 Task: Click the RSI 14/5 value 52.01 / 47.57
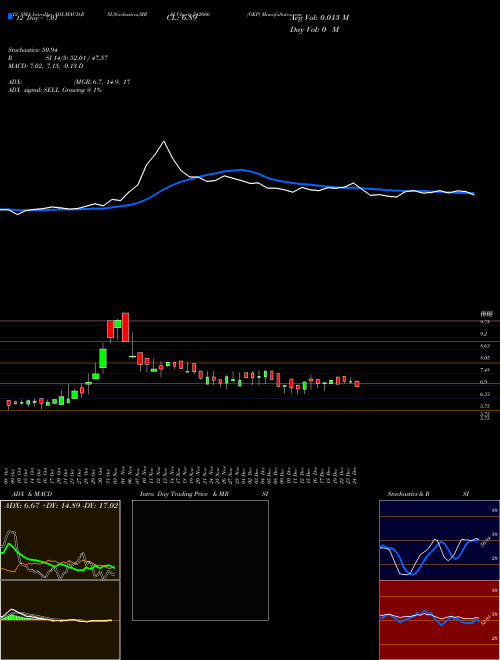(77, 58)
